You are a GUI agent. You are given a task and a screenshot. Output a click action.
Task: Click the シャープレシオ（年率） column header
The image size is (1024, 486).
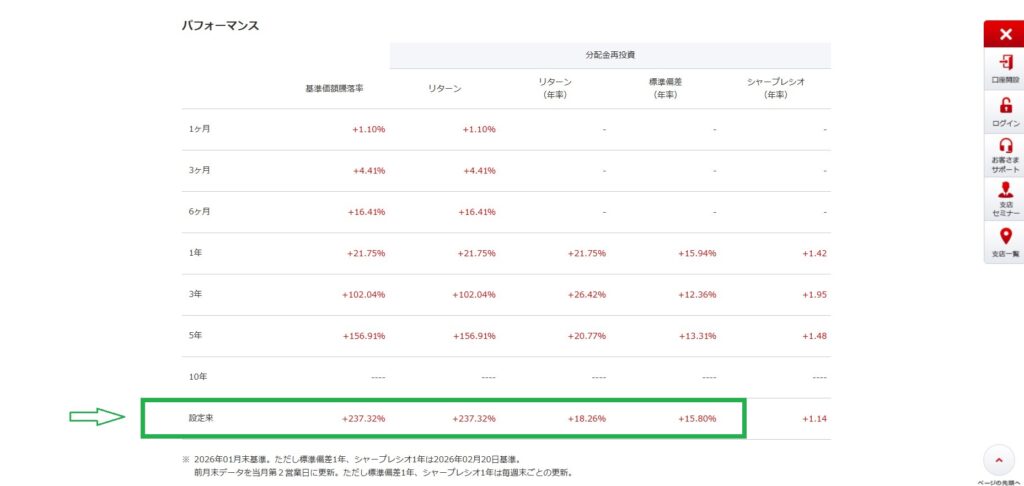775,88
